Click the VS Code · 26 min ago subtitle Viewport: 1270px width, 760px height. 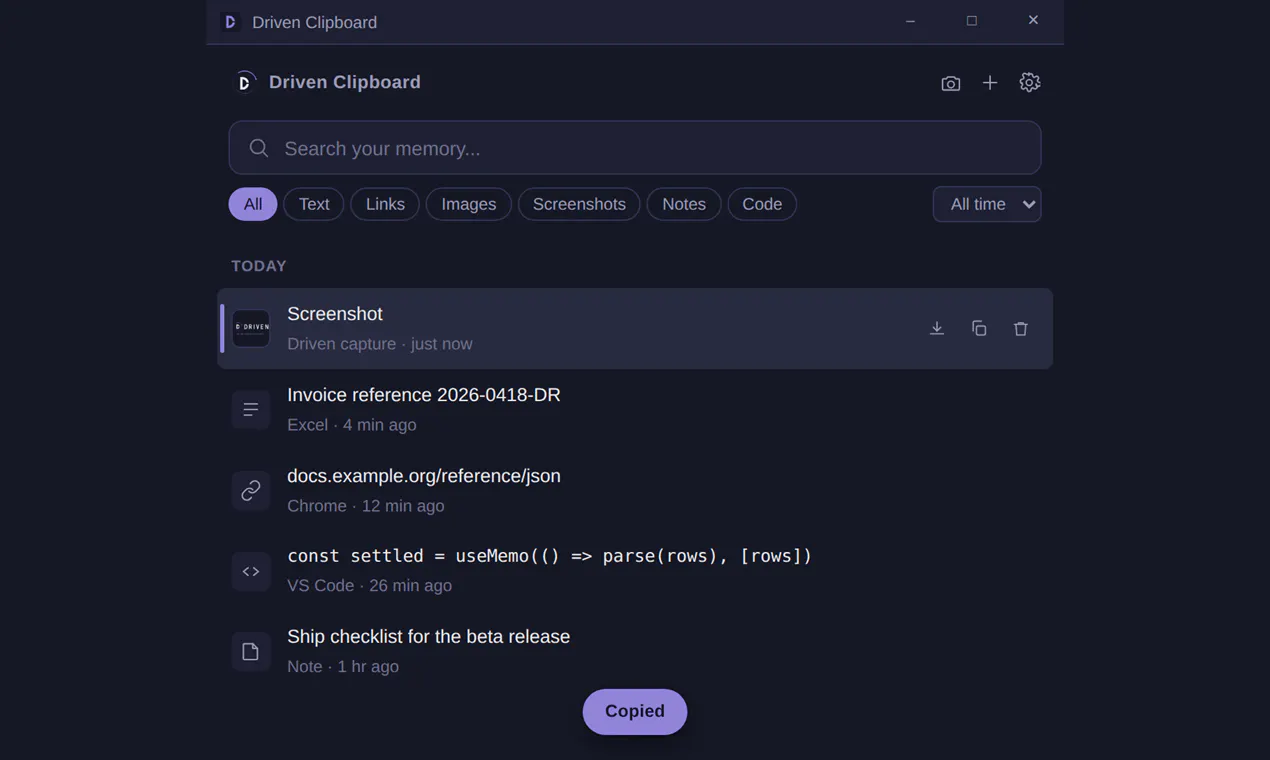[369, 586]
